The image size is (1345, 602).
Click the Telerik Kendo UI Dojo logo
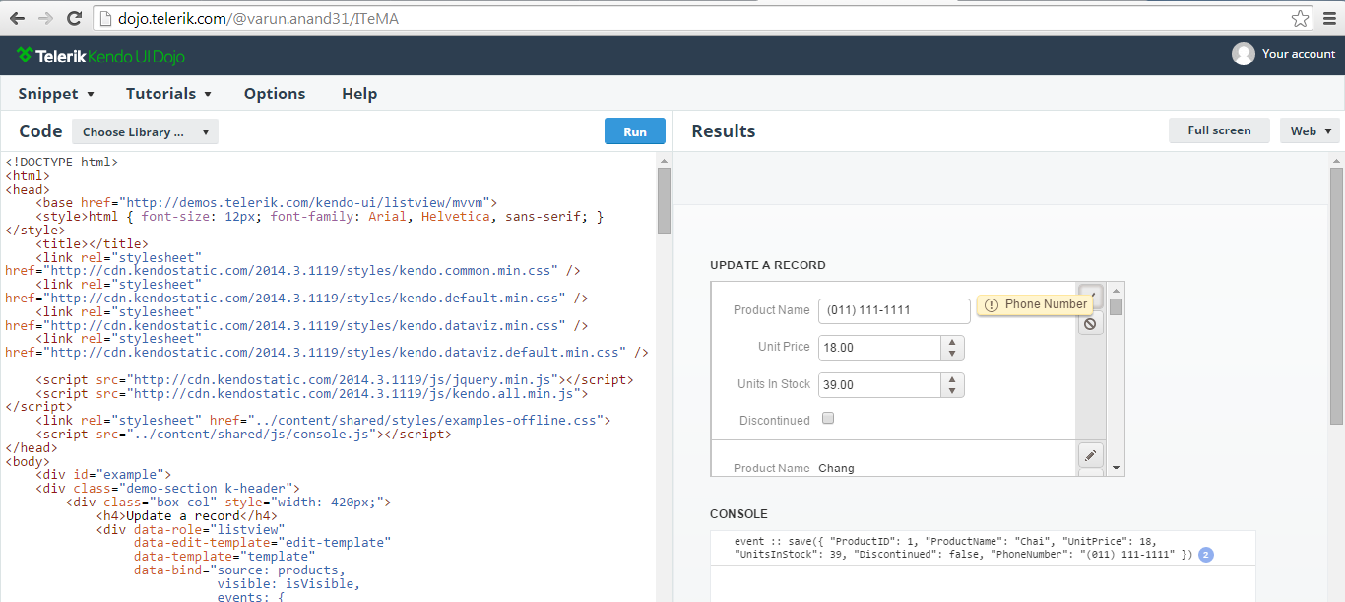pos(100,56)
